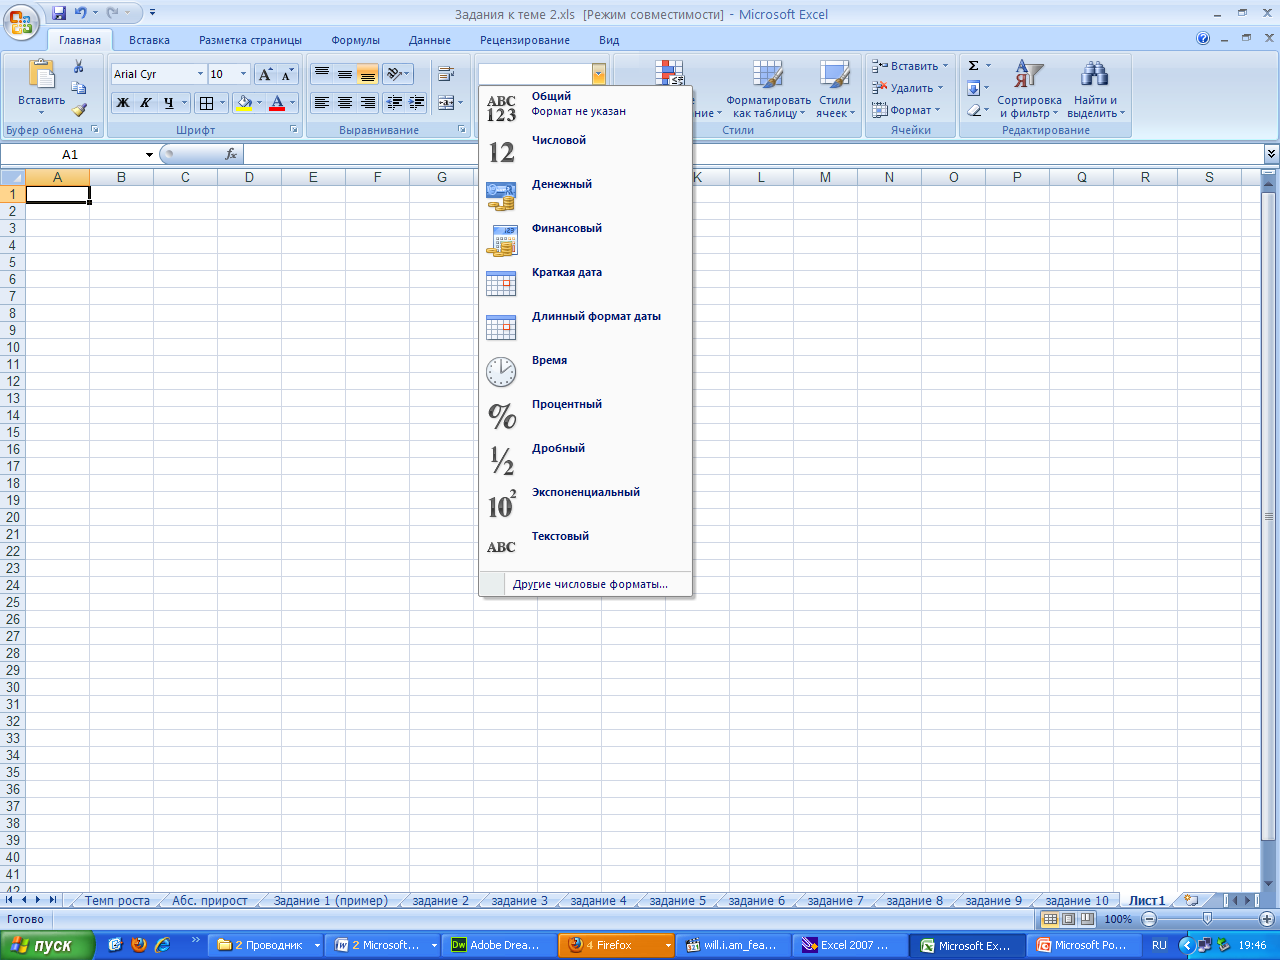Select the Format Painter brush icon
Viewport: 1280px width, 960px height.
(x=79, y=109)
